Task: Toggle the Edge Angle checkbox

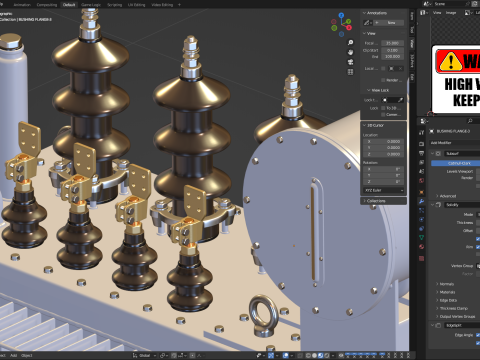Action: tap(478, 335)
